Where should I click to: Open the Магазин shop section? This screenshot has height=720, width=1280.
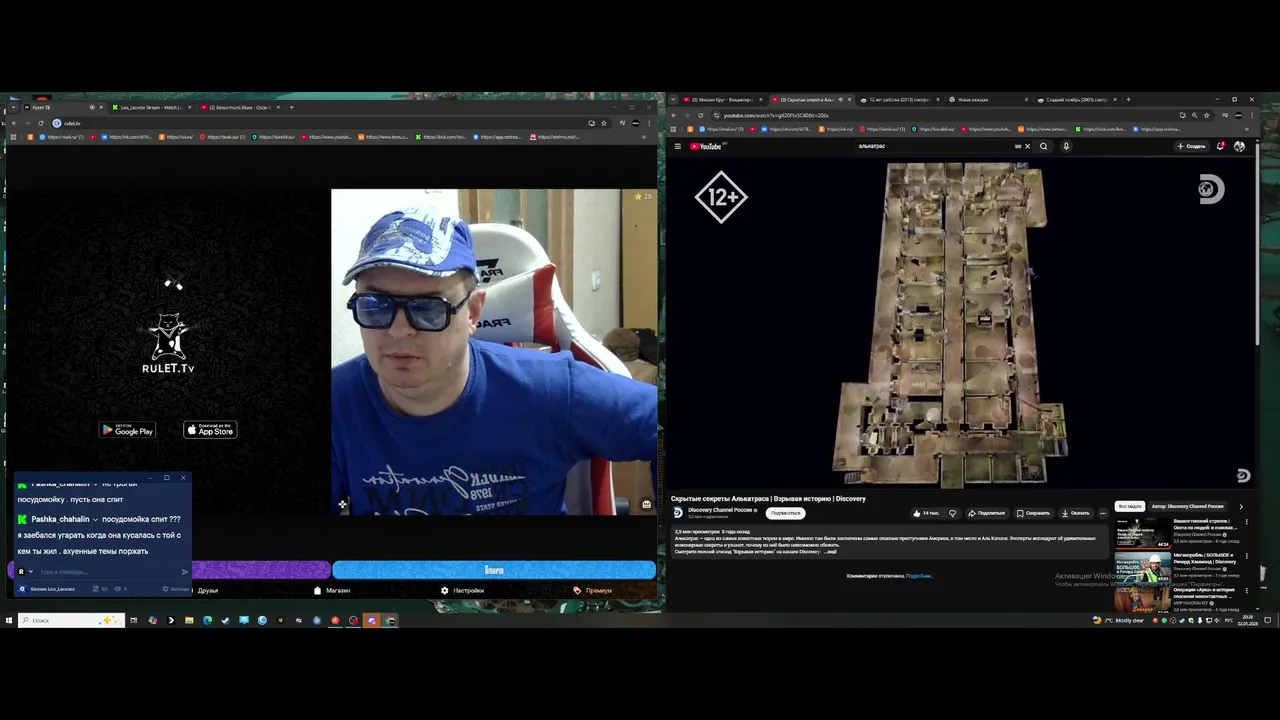332,590
